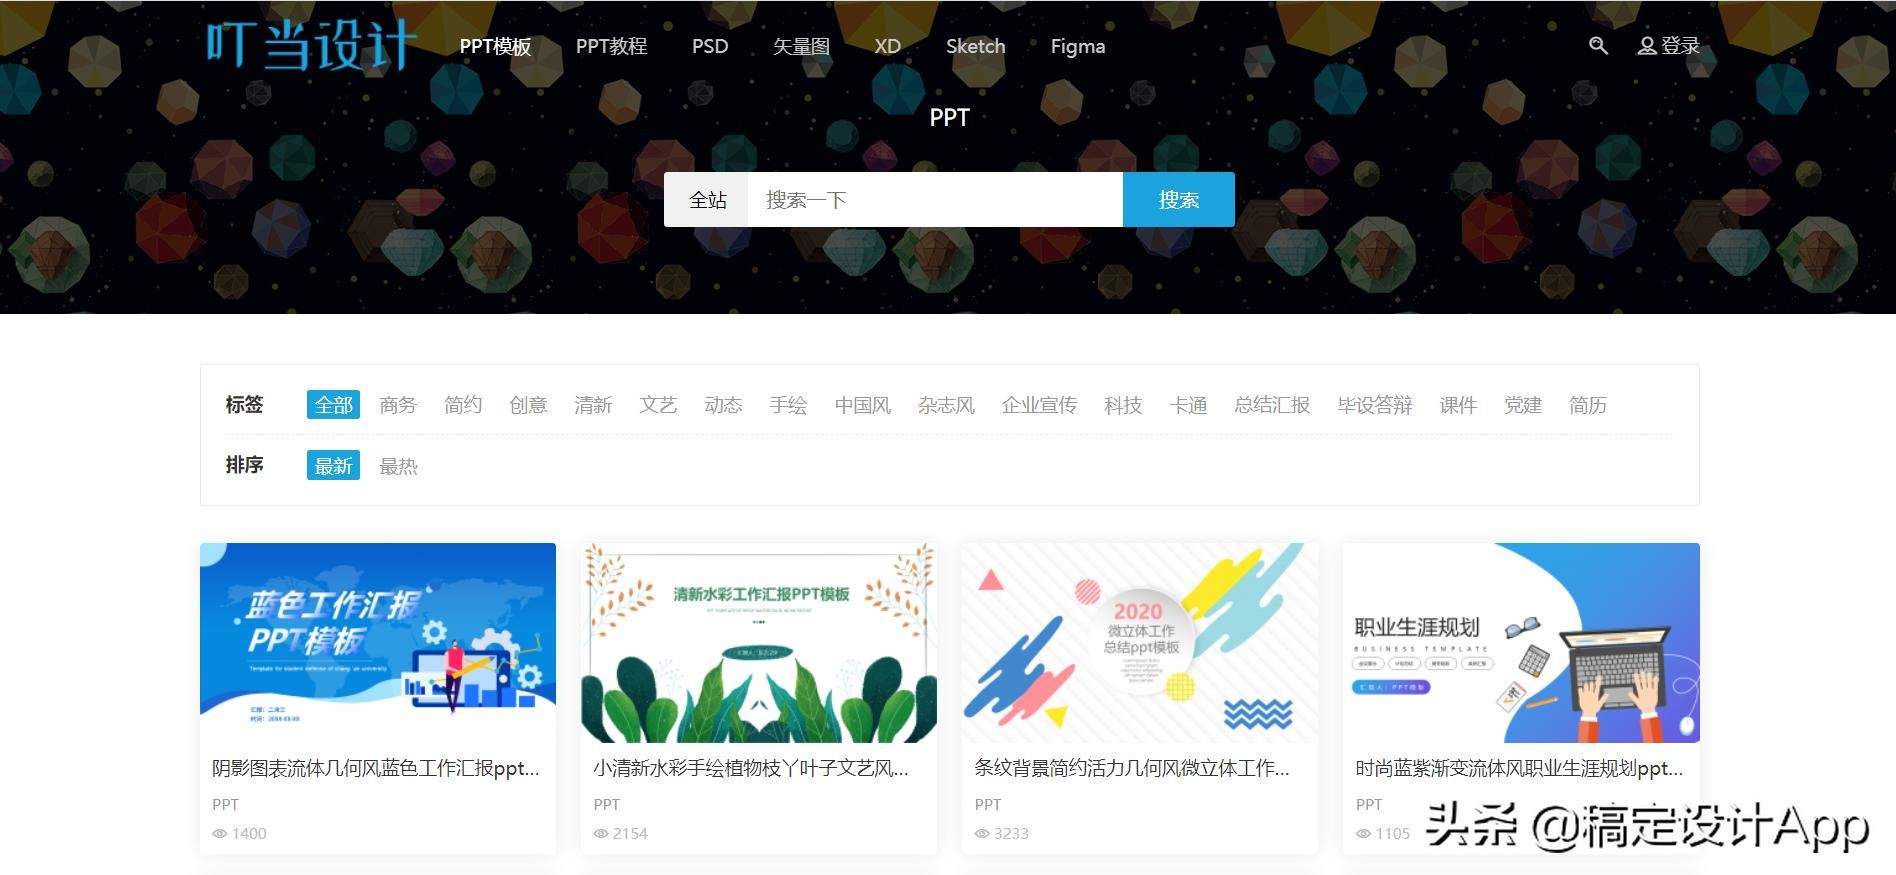Open the 蓝色工作汇报 PPT template thumbnail
This screenshot has width=1896, height=875.
378,642
